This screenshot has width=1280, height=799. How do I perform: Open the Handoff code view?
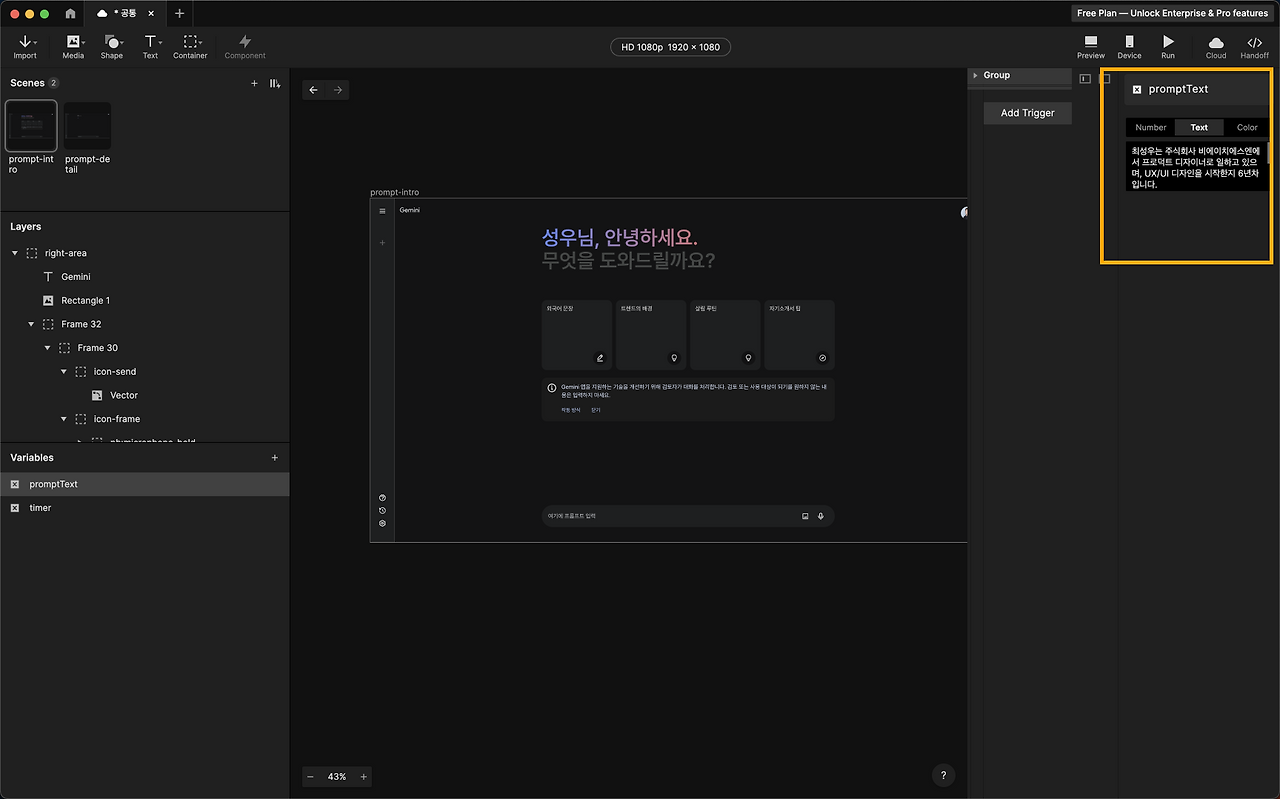tap(1255, 46)
